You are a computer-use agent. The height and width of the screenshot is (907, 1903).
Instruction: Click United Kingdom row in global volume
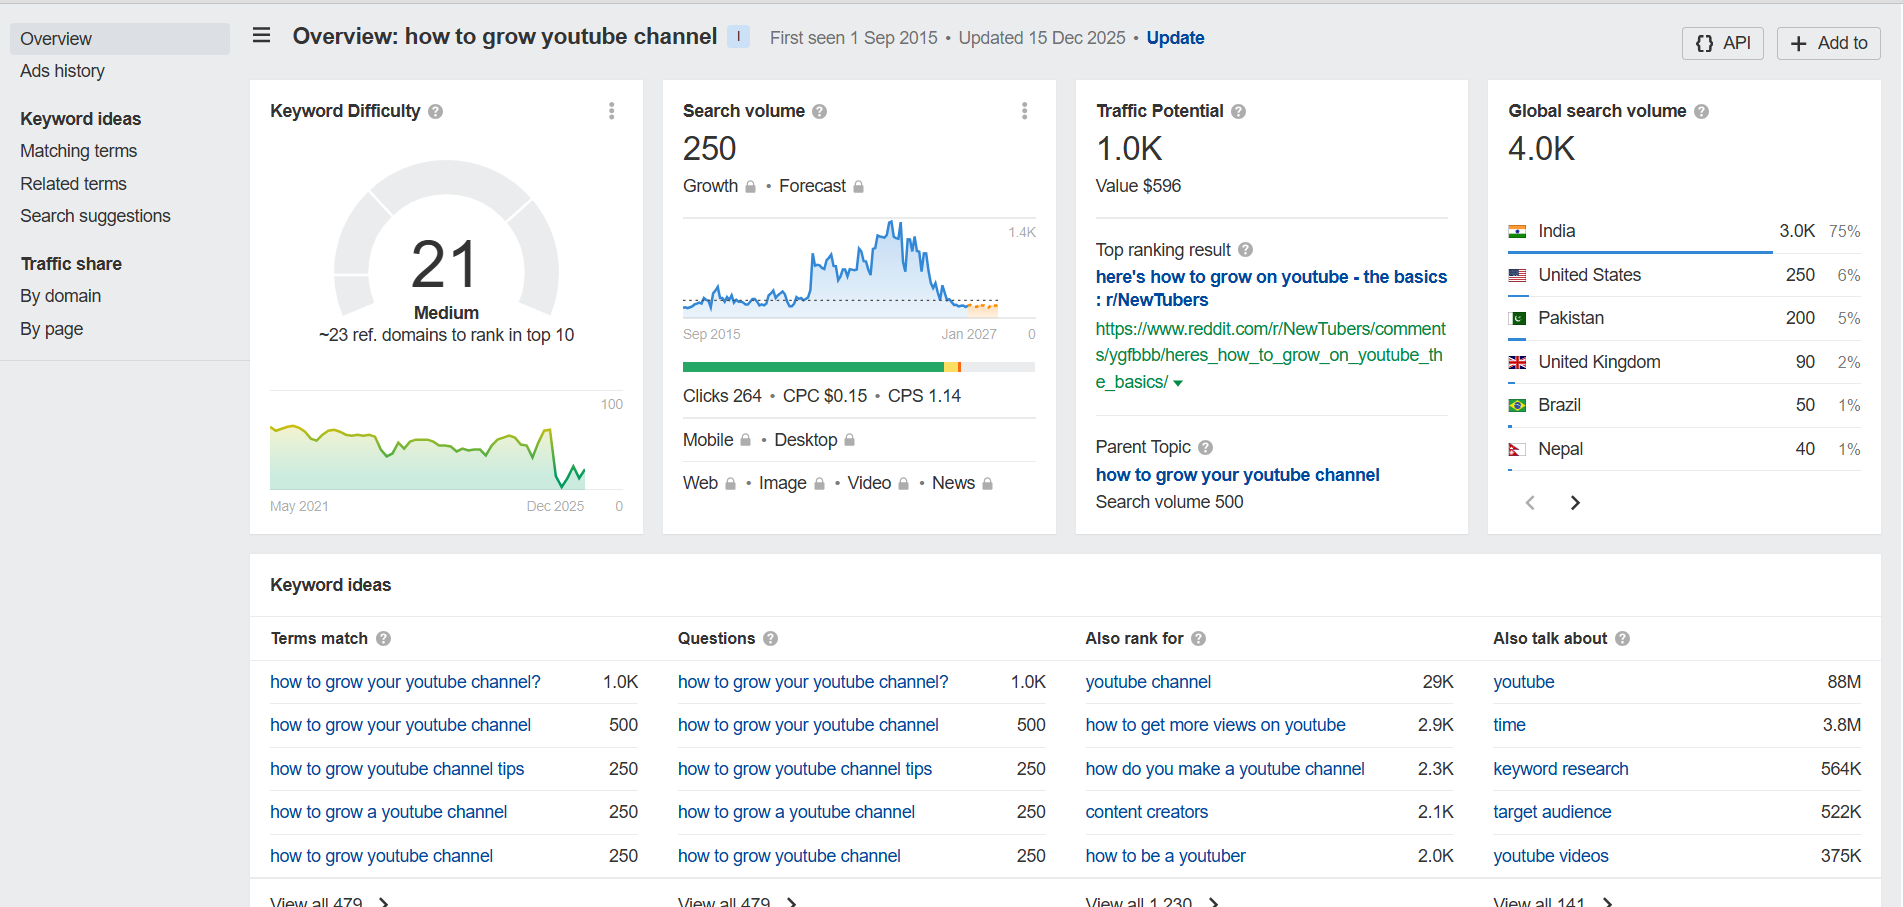tap(1684, 362)
